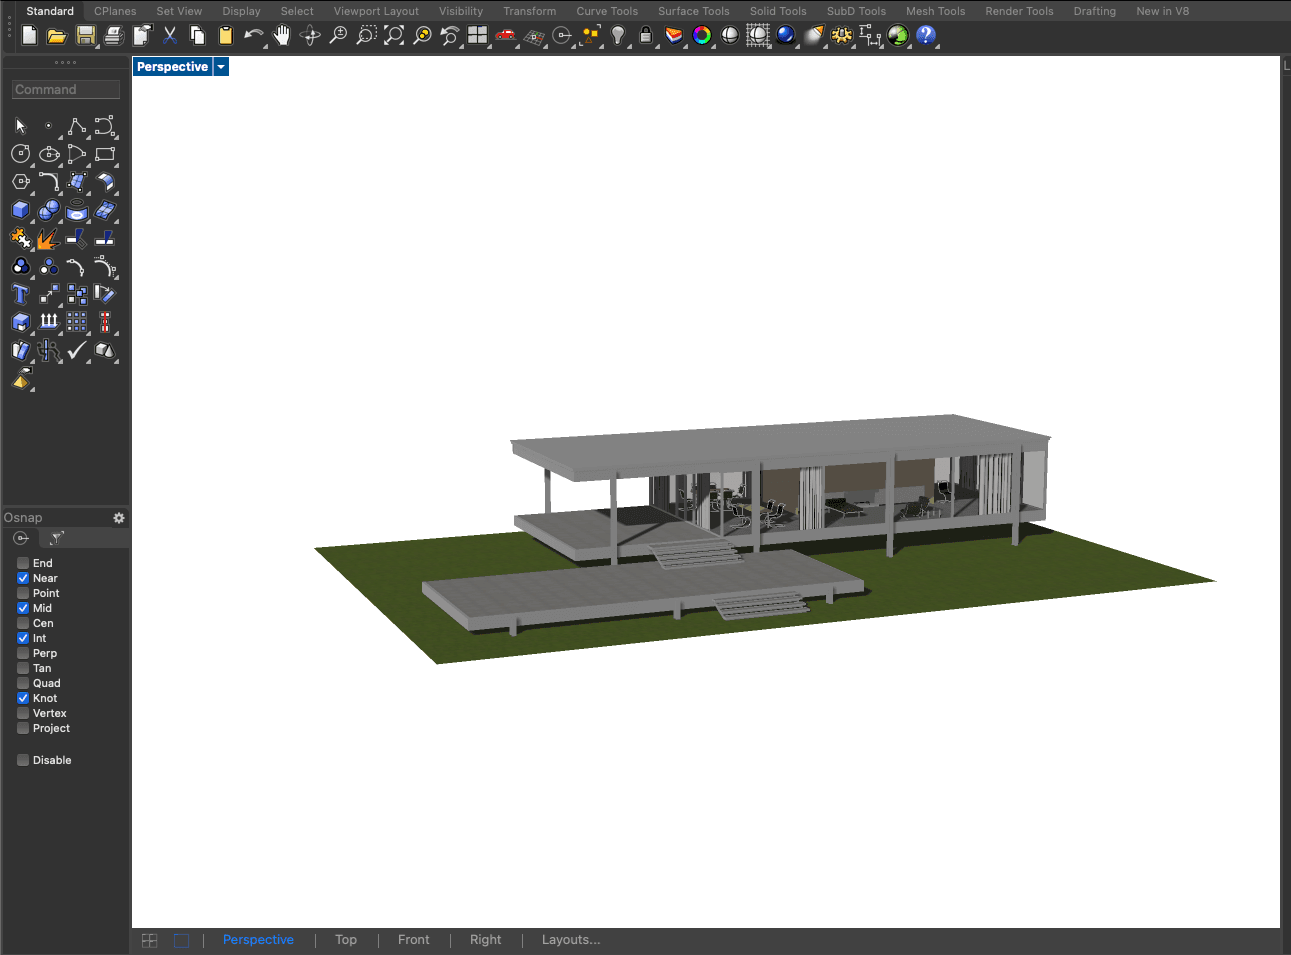Paste from clipboard with the clipboard icon

226,36
